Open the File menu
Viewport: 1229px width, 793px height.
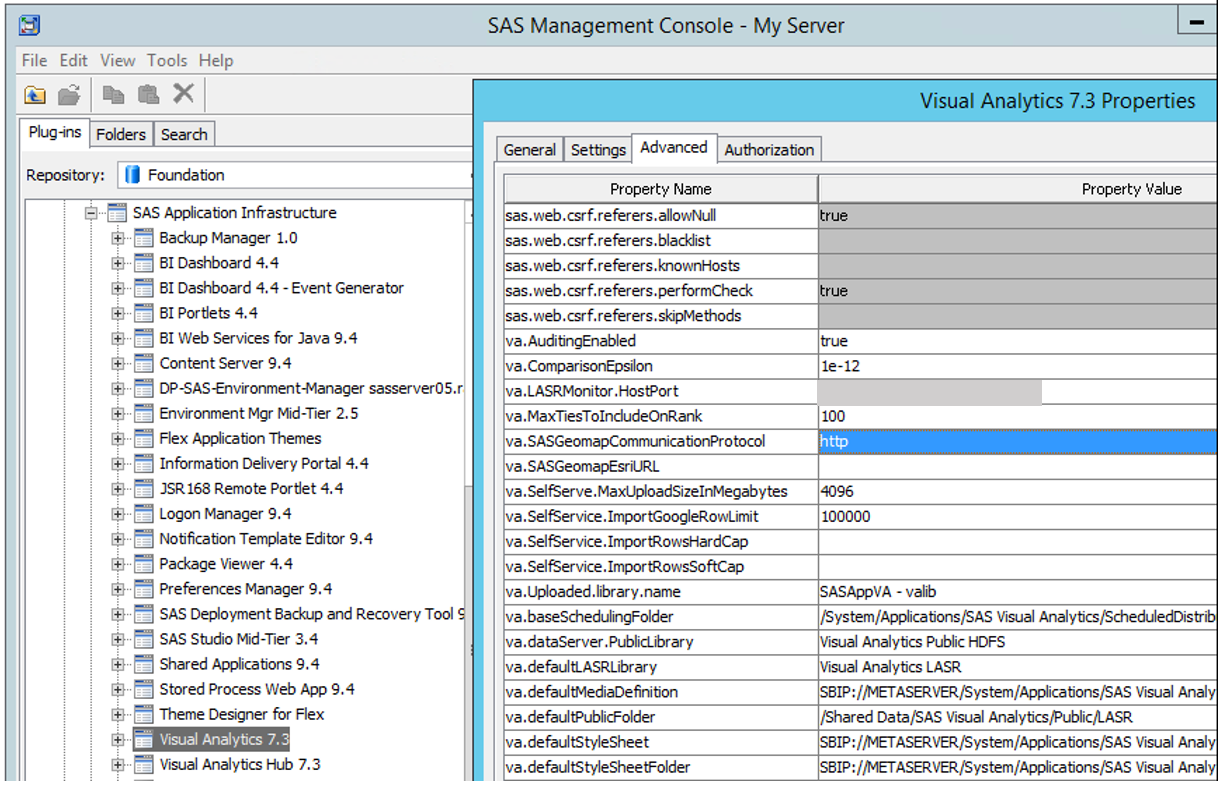34,61
